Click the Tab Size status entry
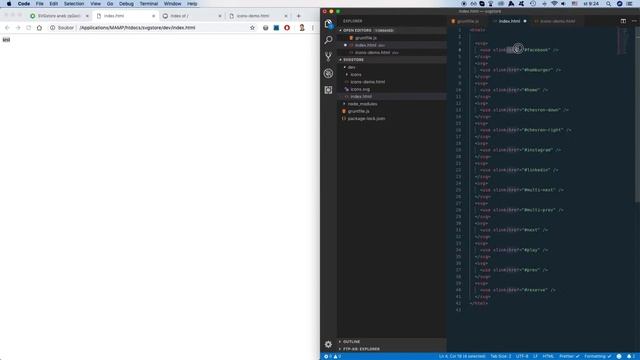640x360 pixels. click(500, 356)
